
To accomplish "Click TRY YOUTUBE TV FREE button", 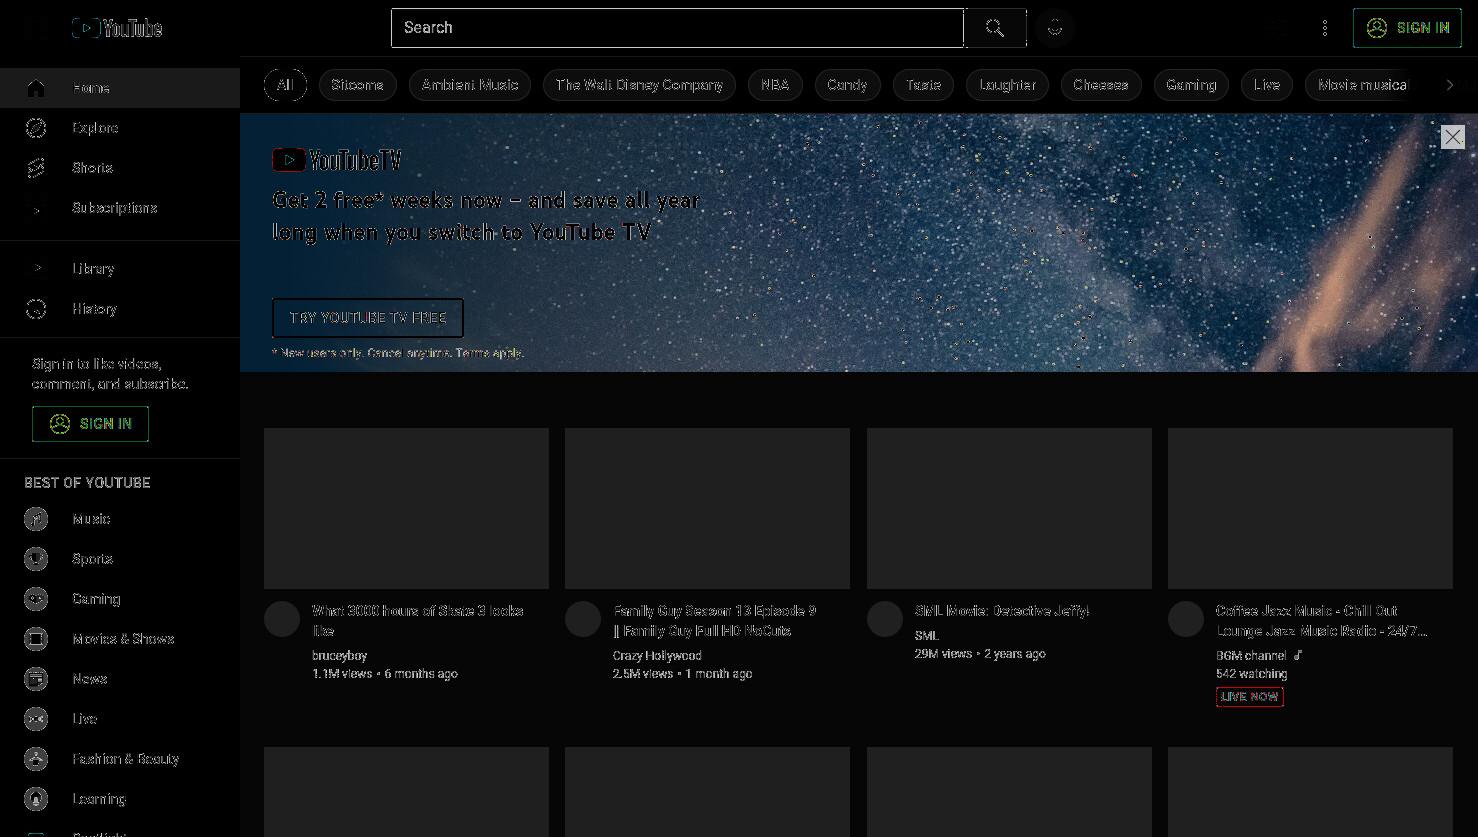I will pyautogui.click(x=368, y=318).
